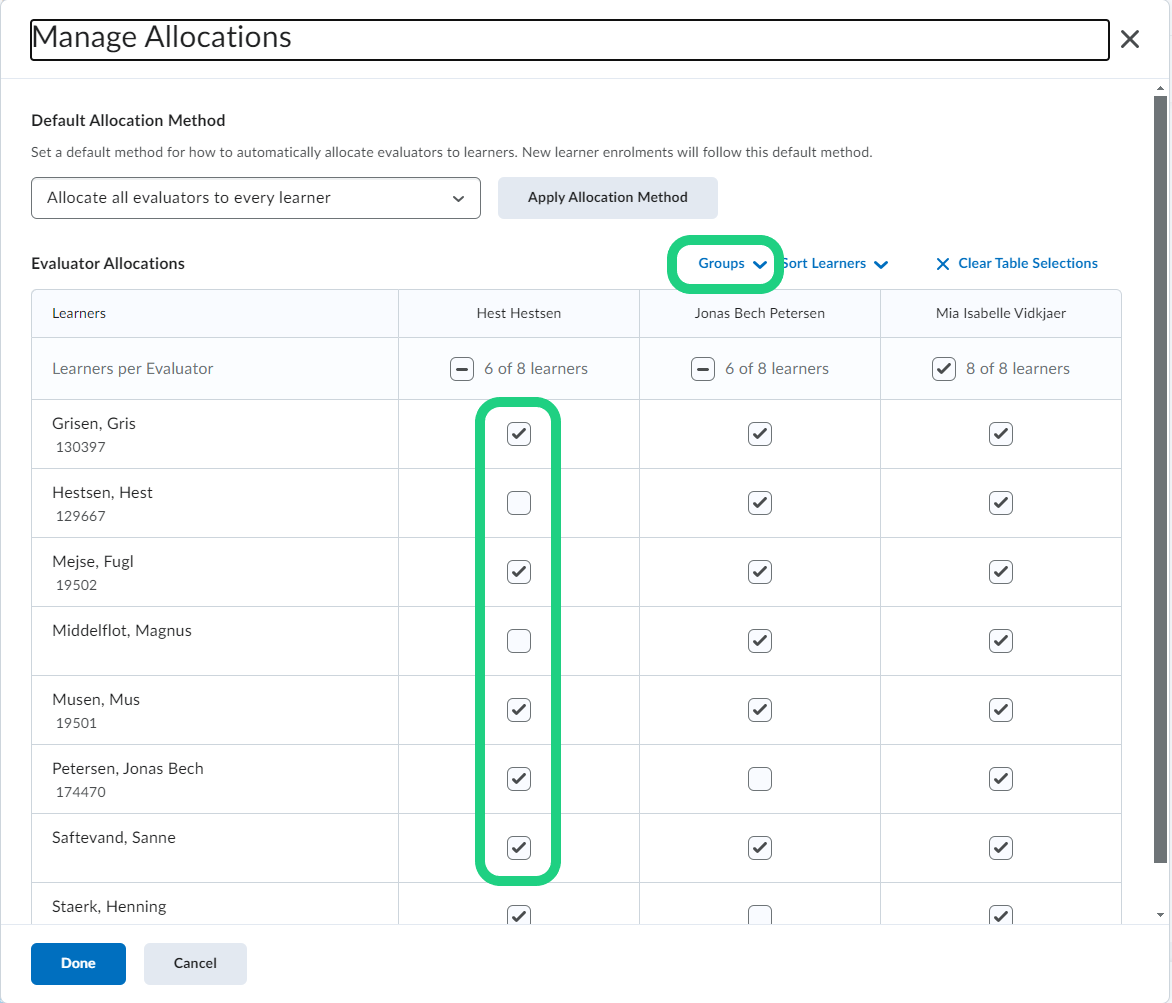Click the scrollbar up arrow

point(1160,89)
